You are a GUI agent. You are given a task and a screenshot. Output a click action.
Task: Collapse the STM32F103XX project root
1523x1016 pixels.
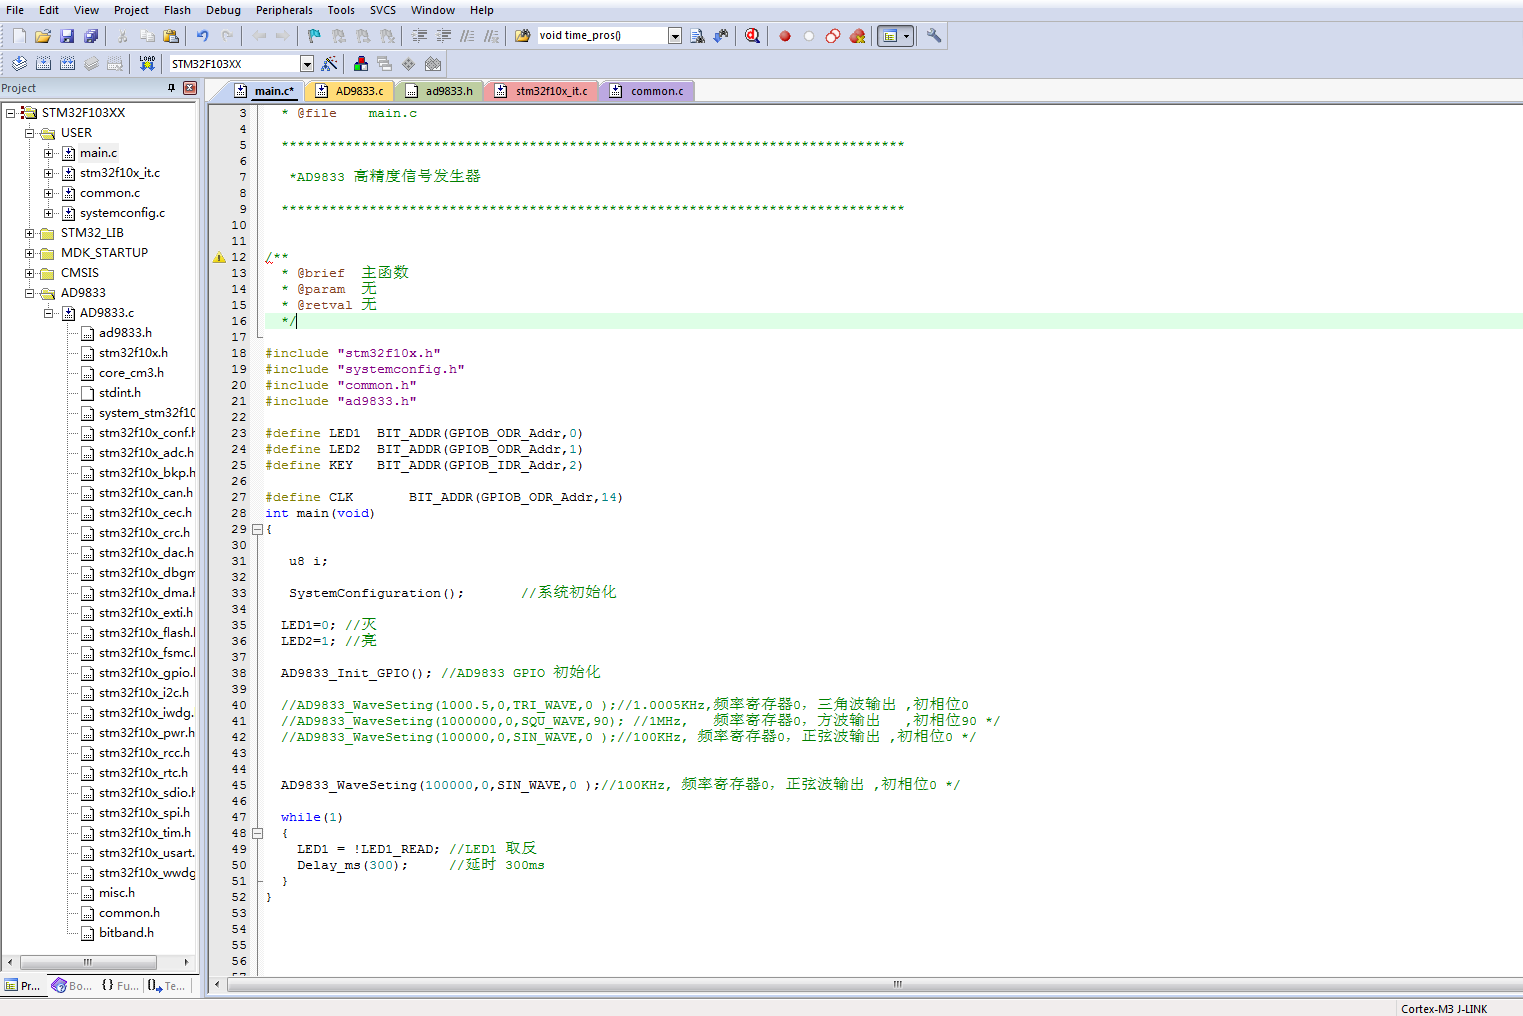pyautogui.click(x=10, y=113)
